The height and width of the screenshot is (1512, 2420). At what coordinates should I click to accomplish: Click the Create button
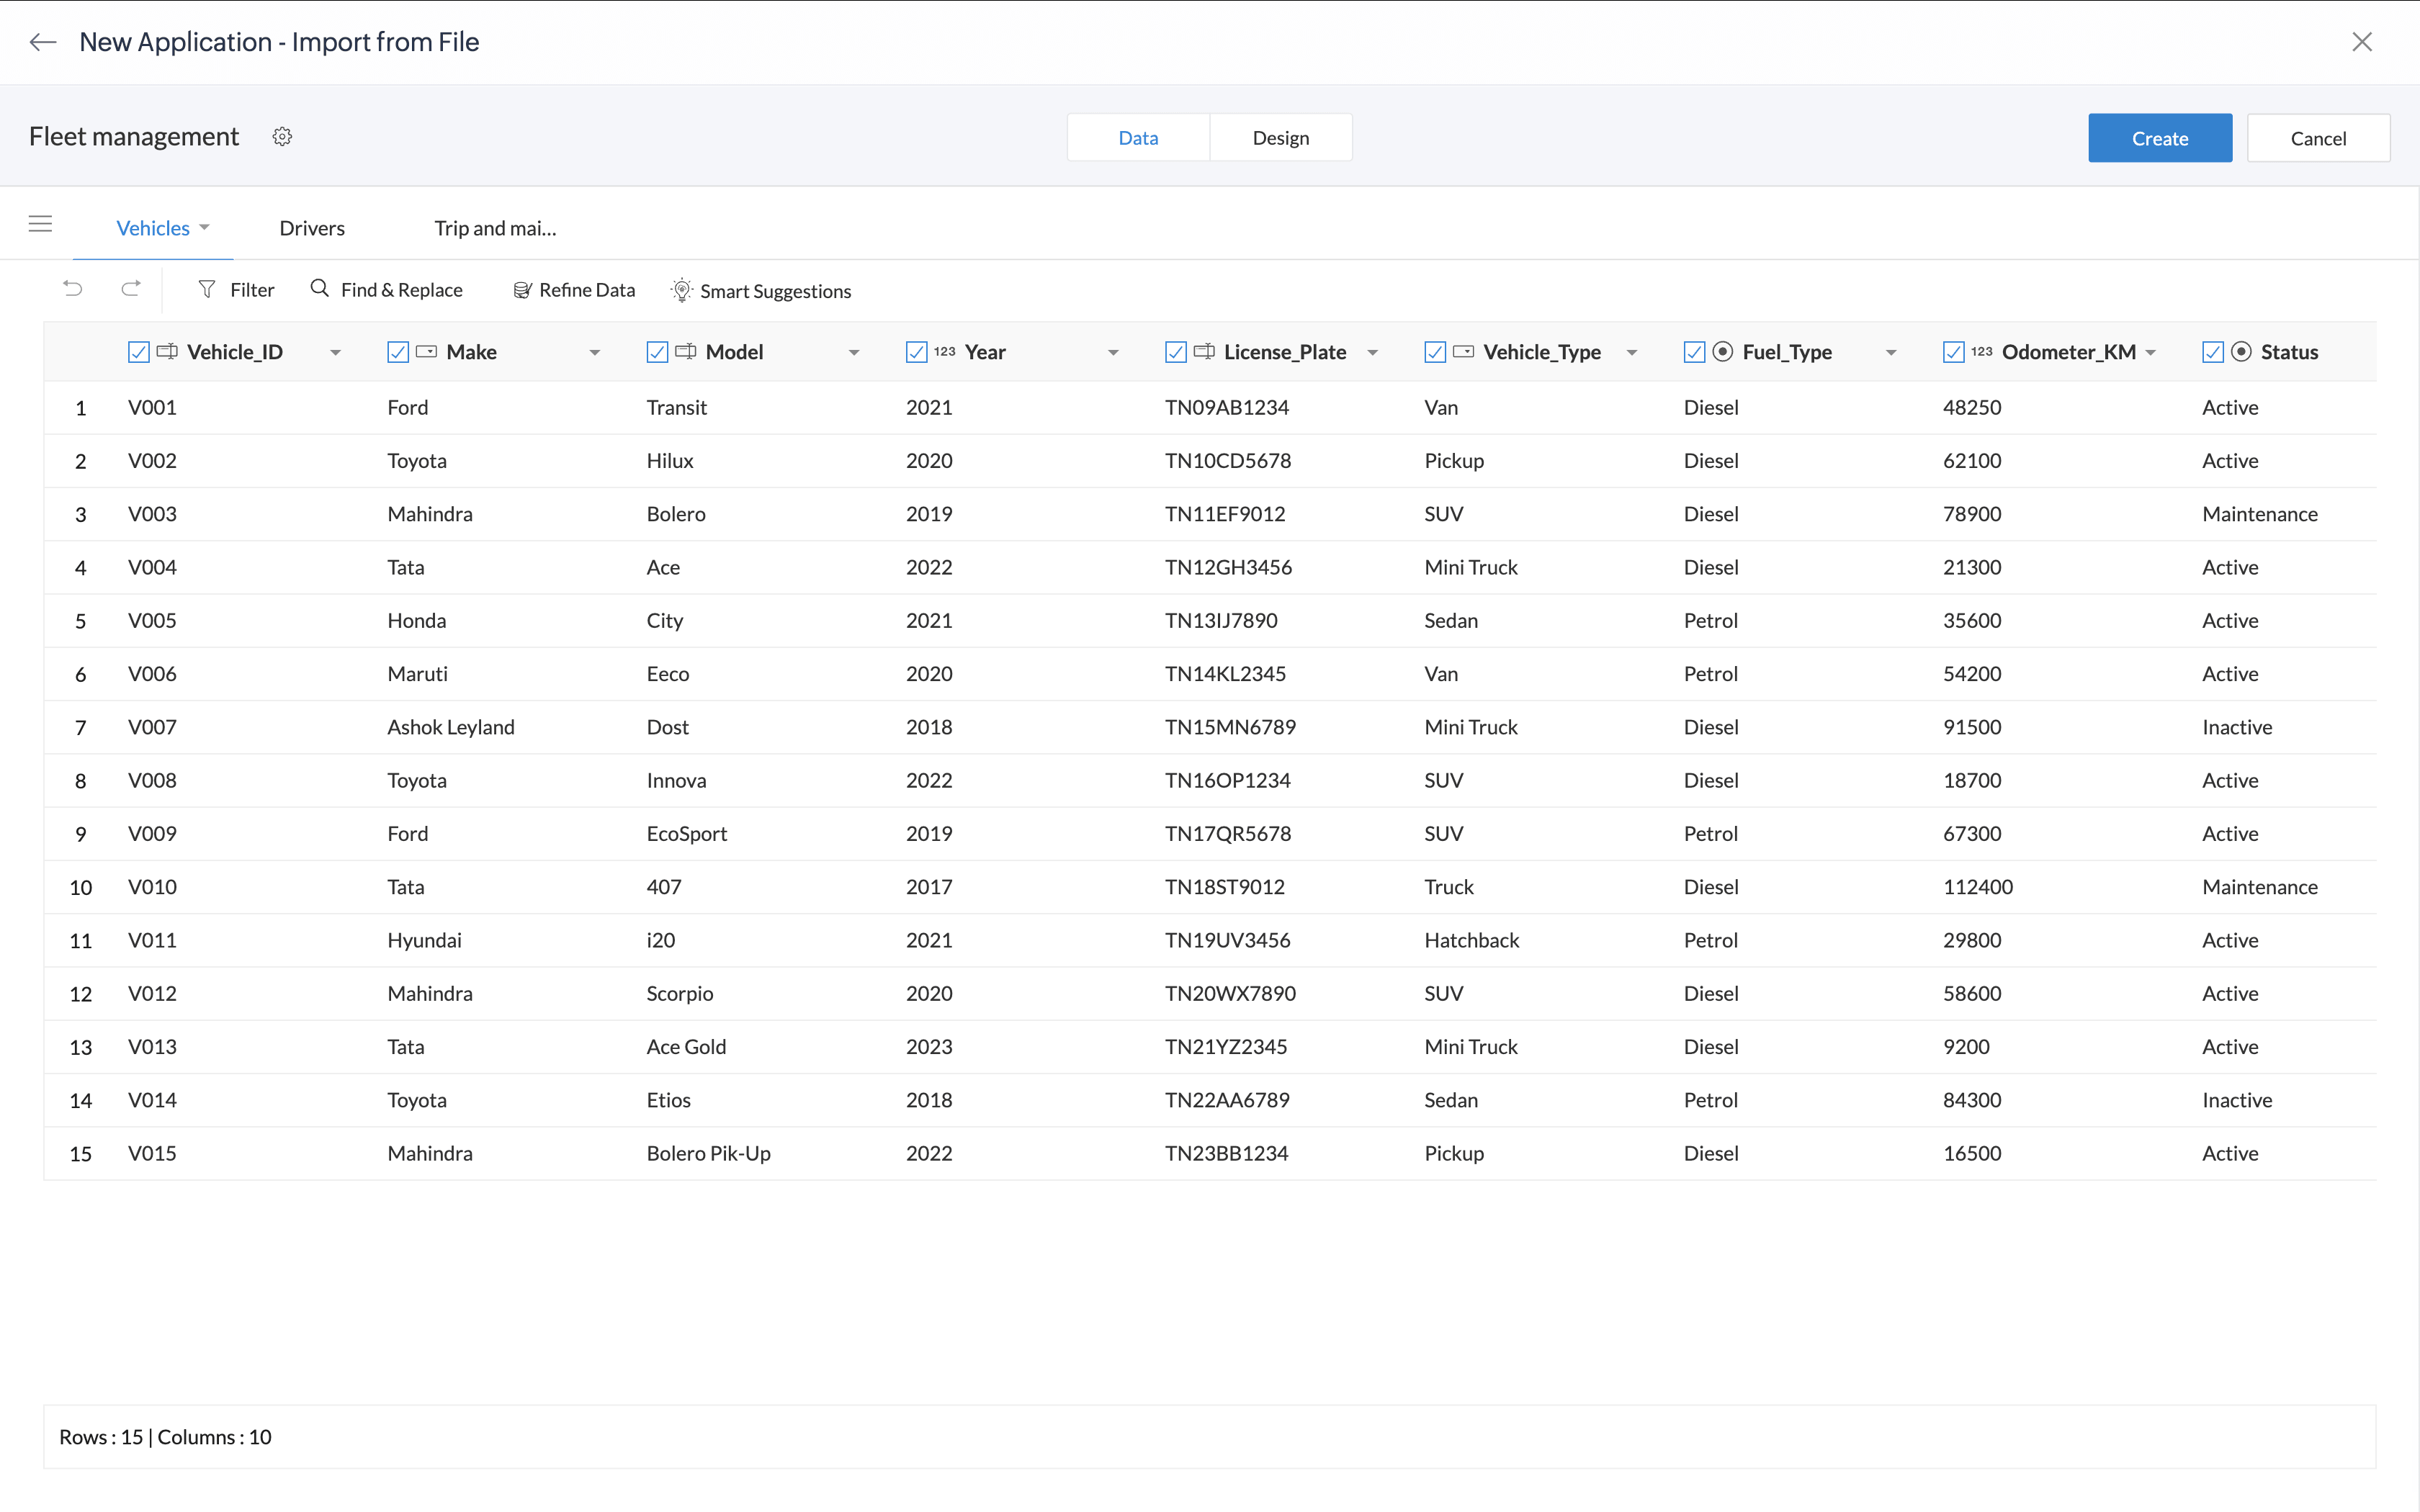pos(2160,138)
